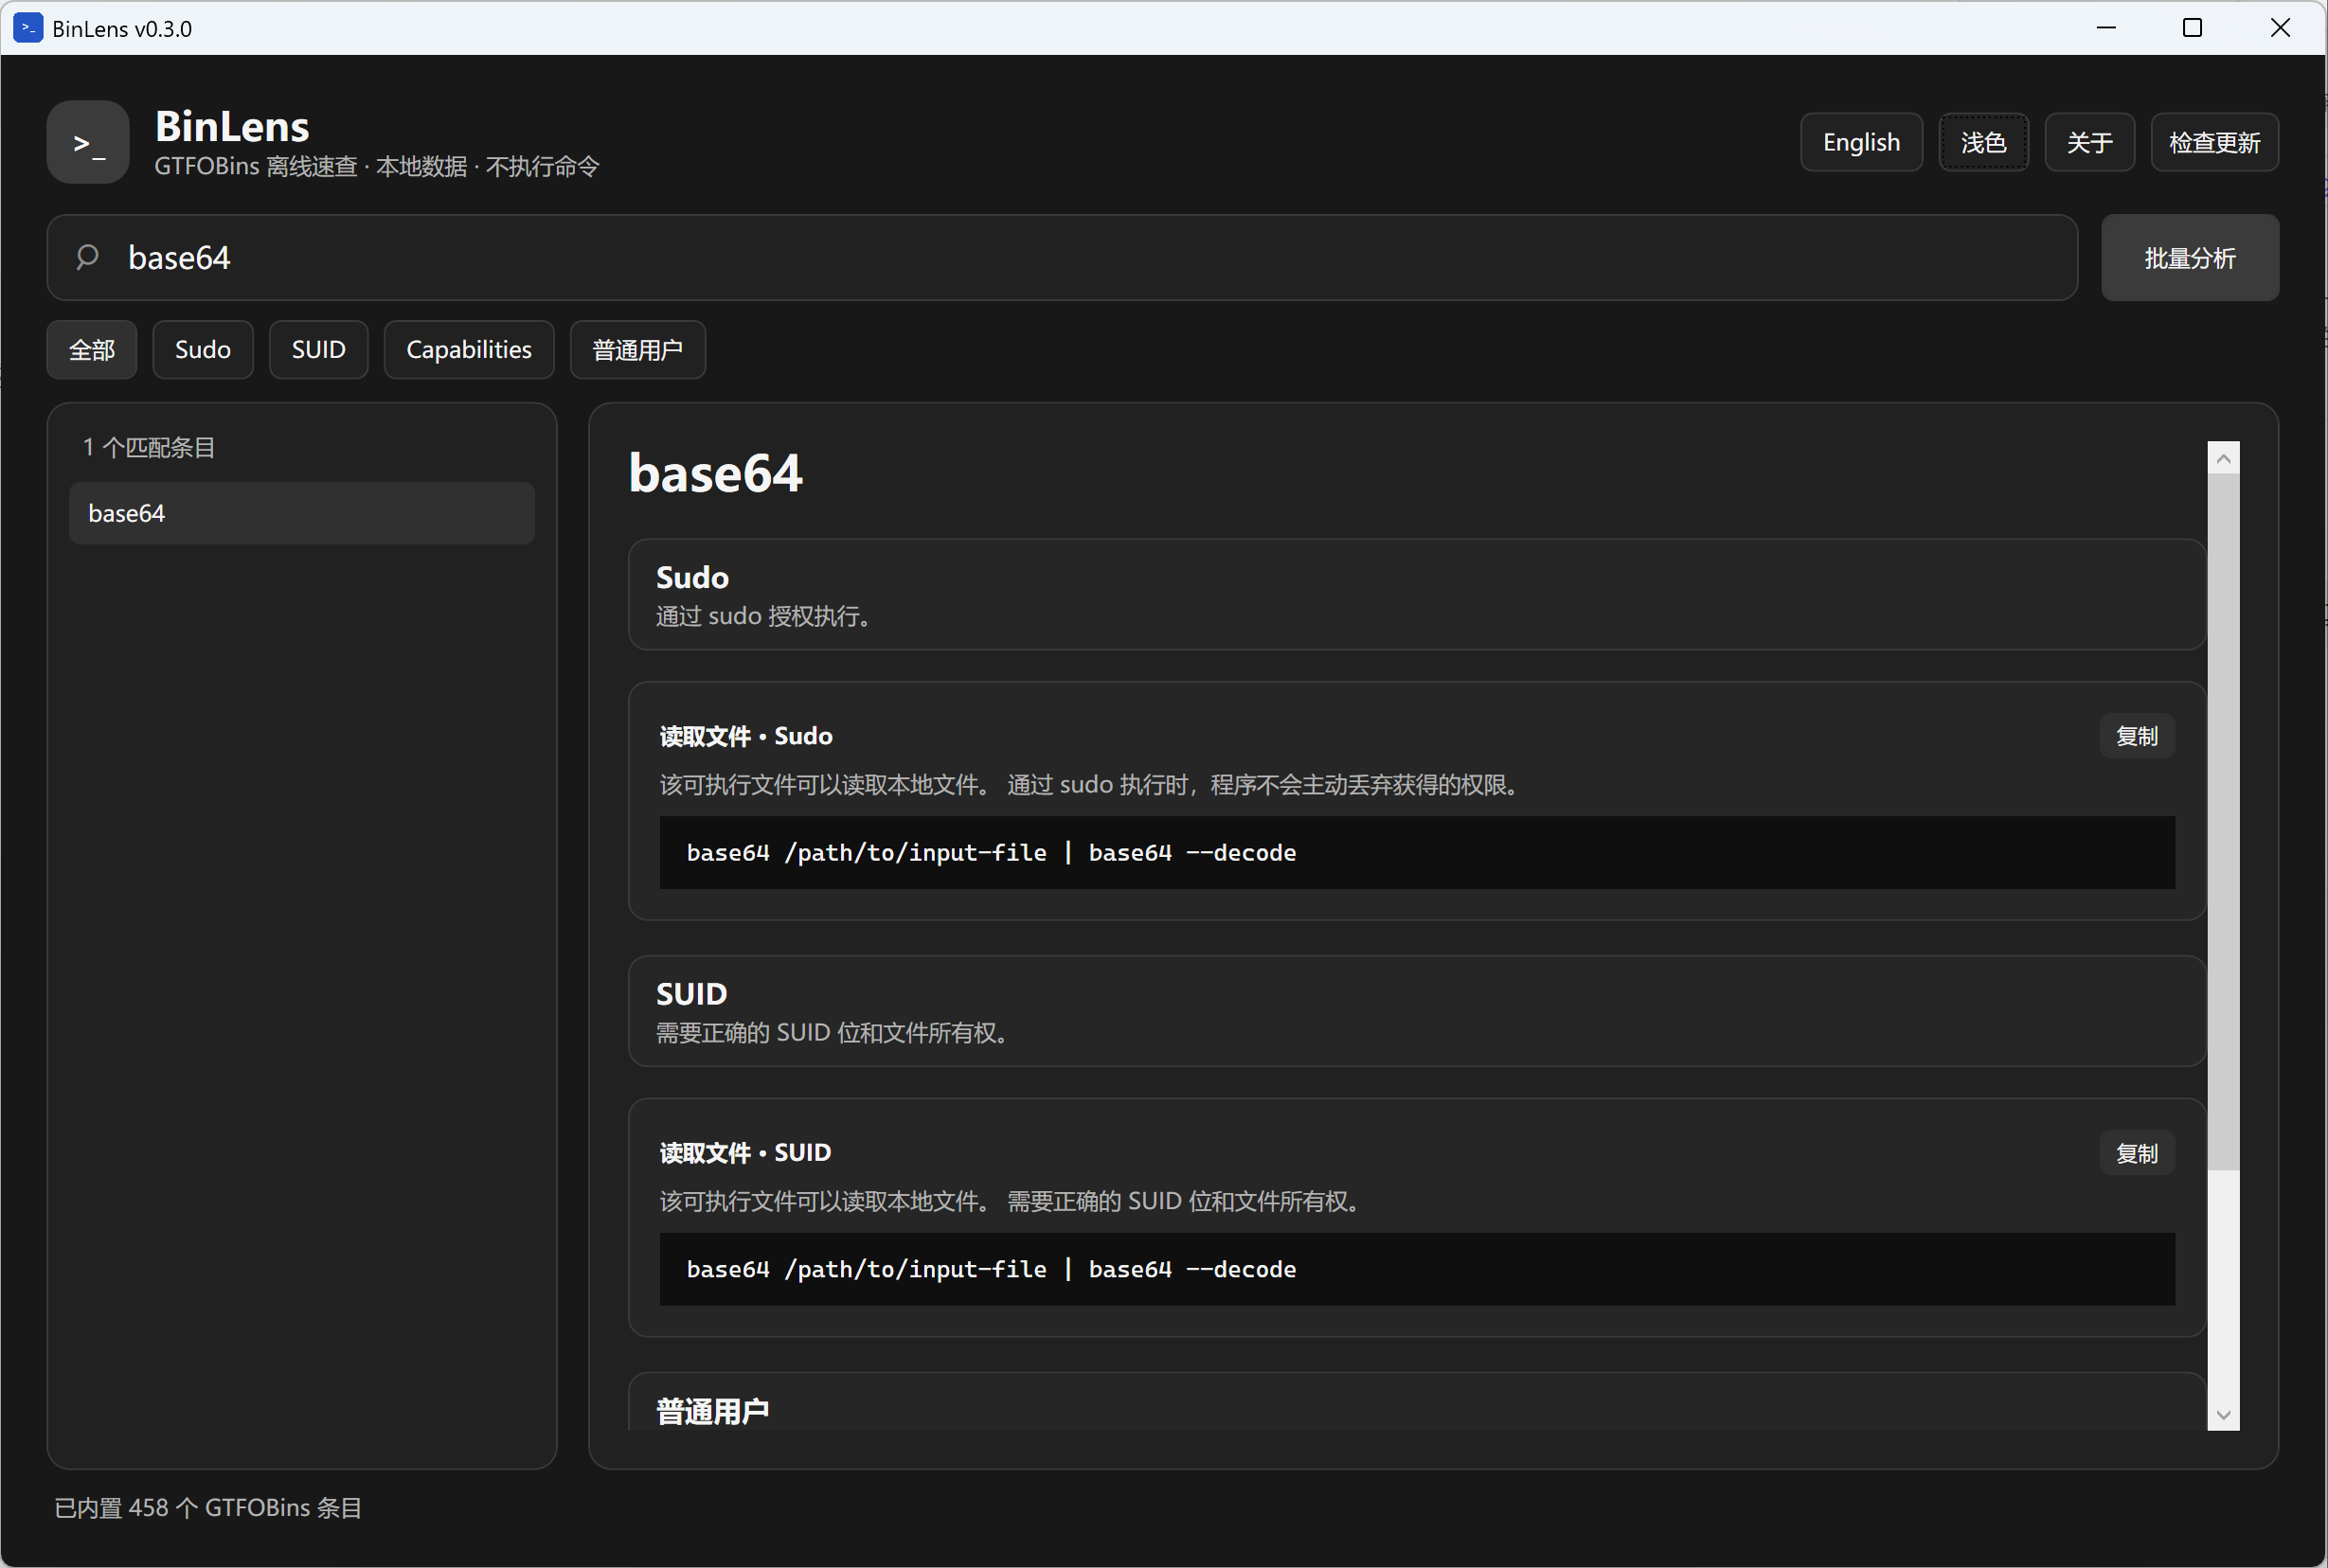Click 需要正确的 SUID 位和文件所有权 description under SUID header
The width and height of the screenshot is (2328, 1568).
[835, 1032]
